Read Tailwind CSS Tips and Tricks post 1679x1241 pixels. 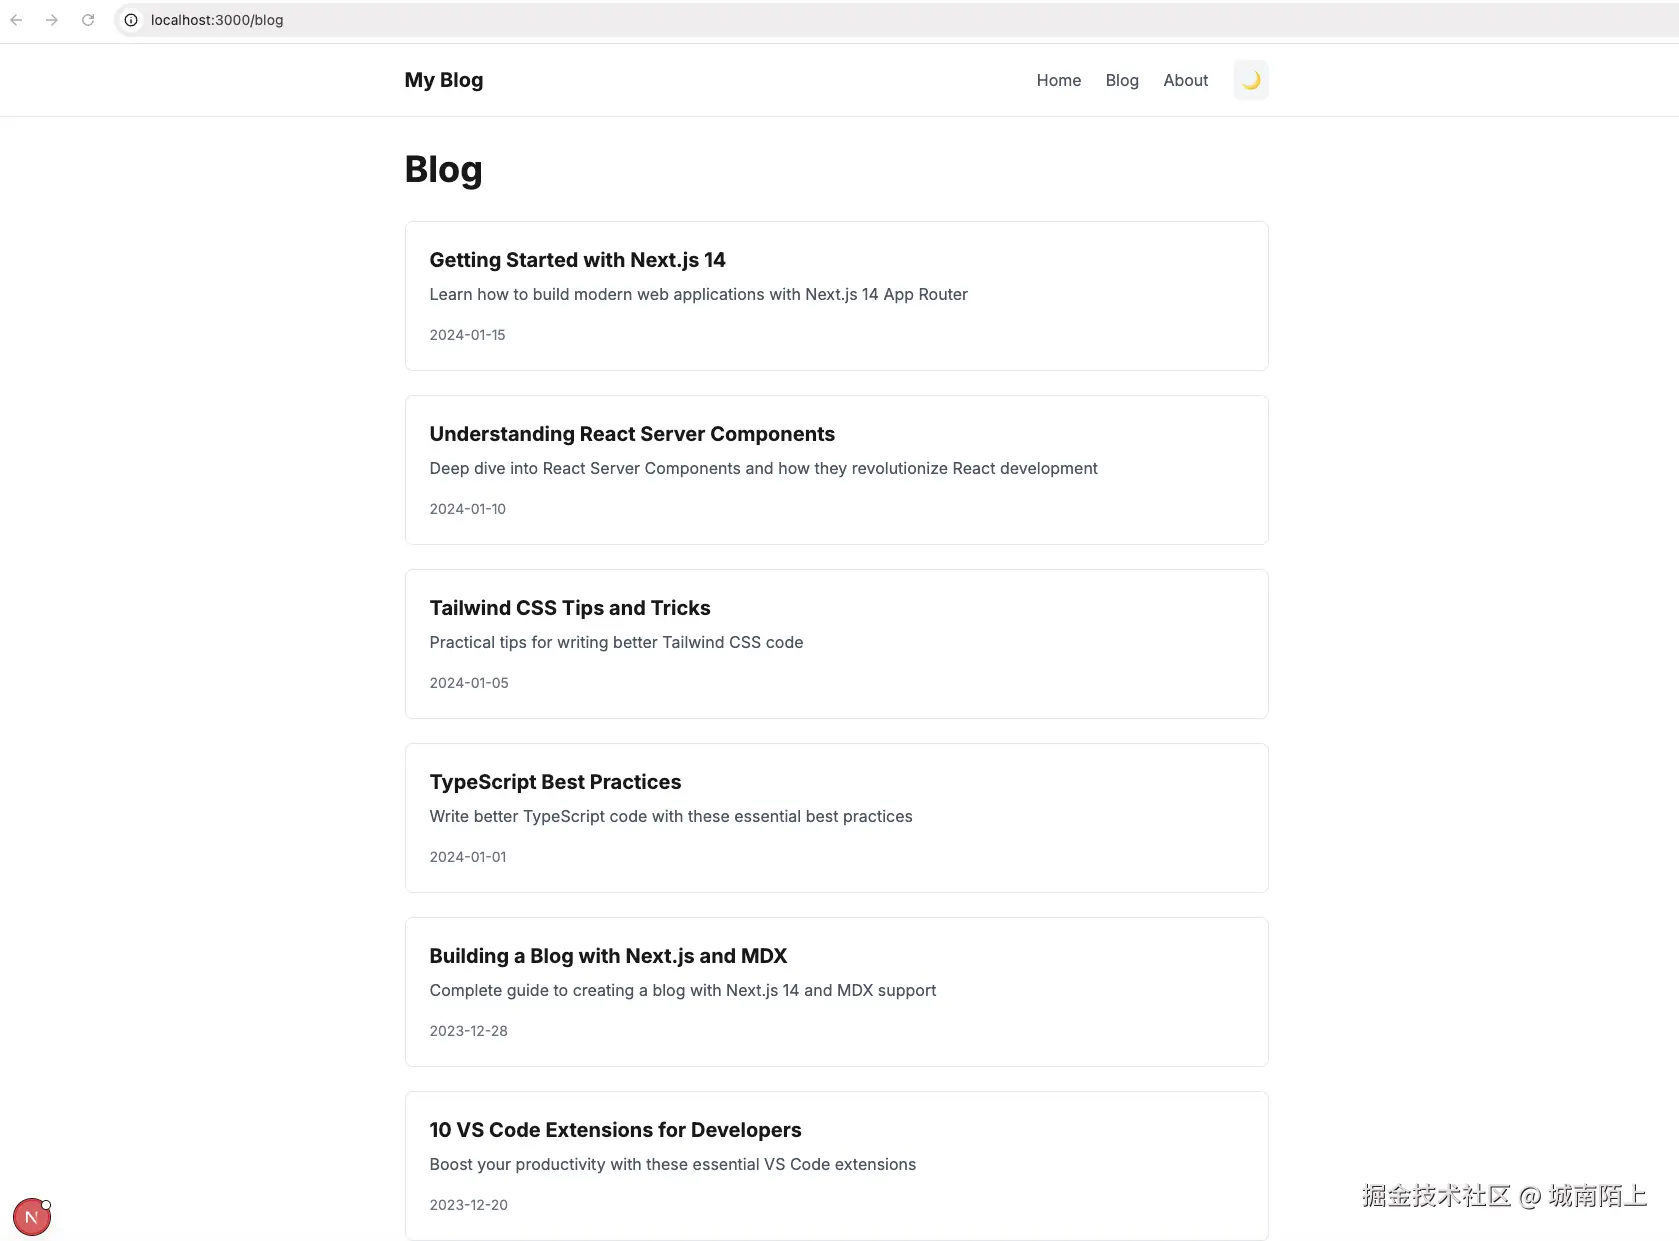569,609
